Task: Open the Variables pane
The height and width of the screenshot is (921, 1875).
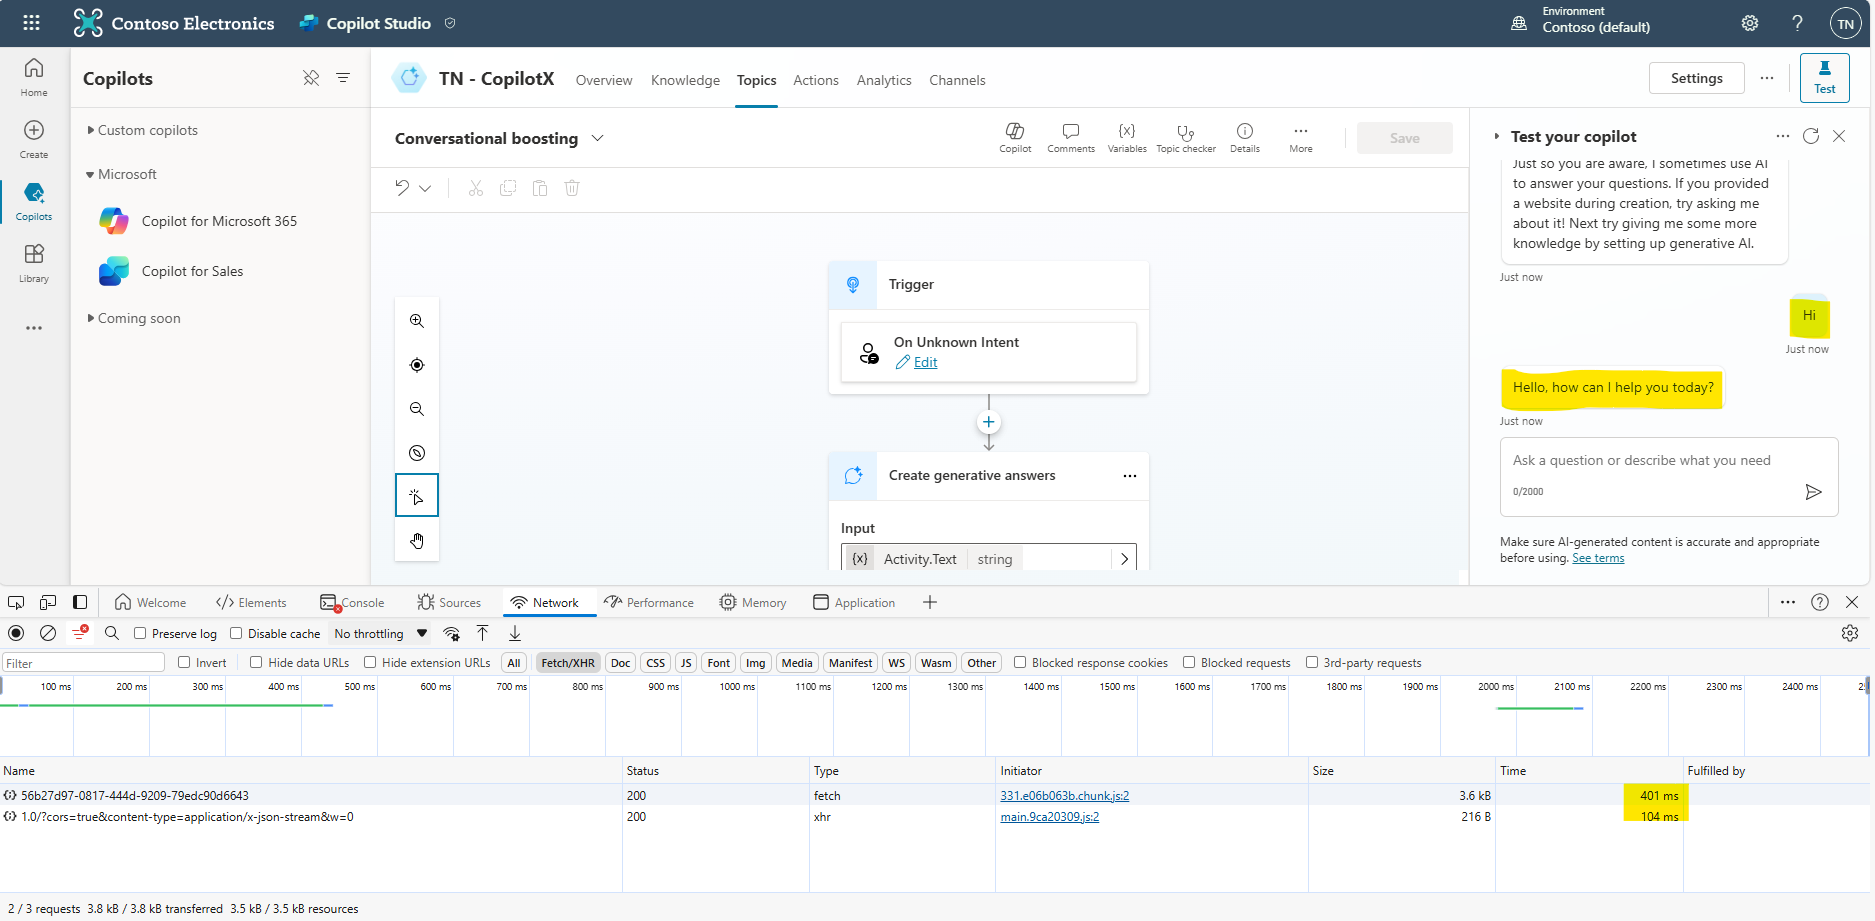Action: pyautogui.click(x=1127, y=138)
